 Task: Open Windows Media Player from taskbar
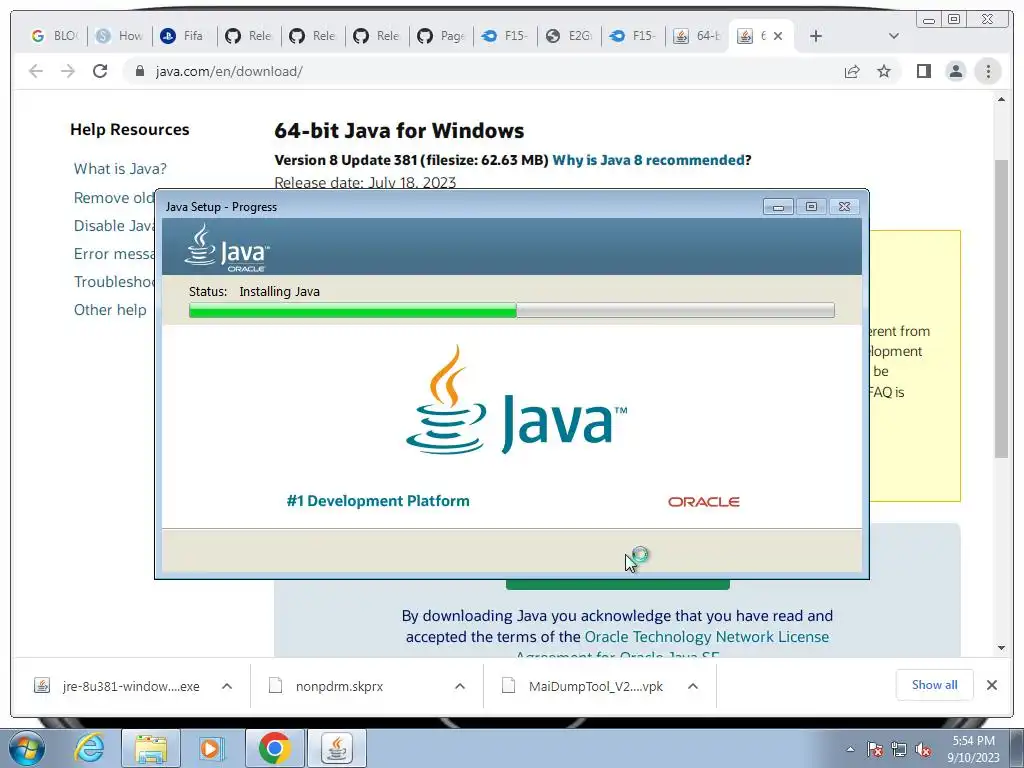212,748
